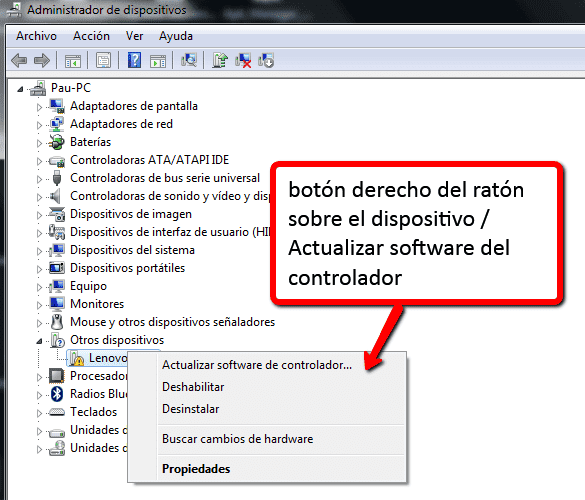
Task: Expand the Adaptadores de pantalla node
Action: 39,107
